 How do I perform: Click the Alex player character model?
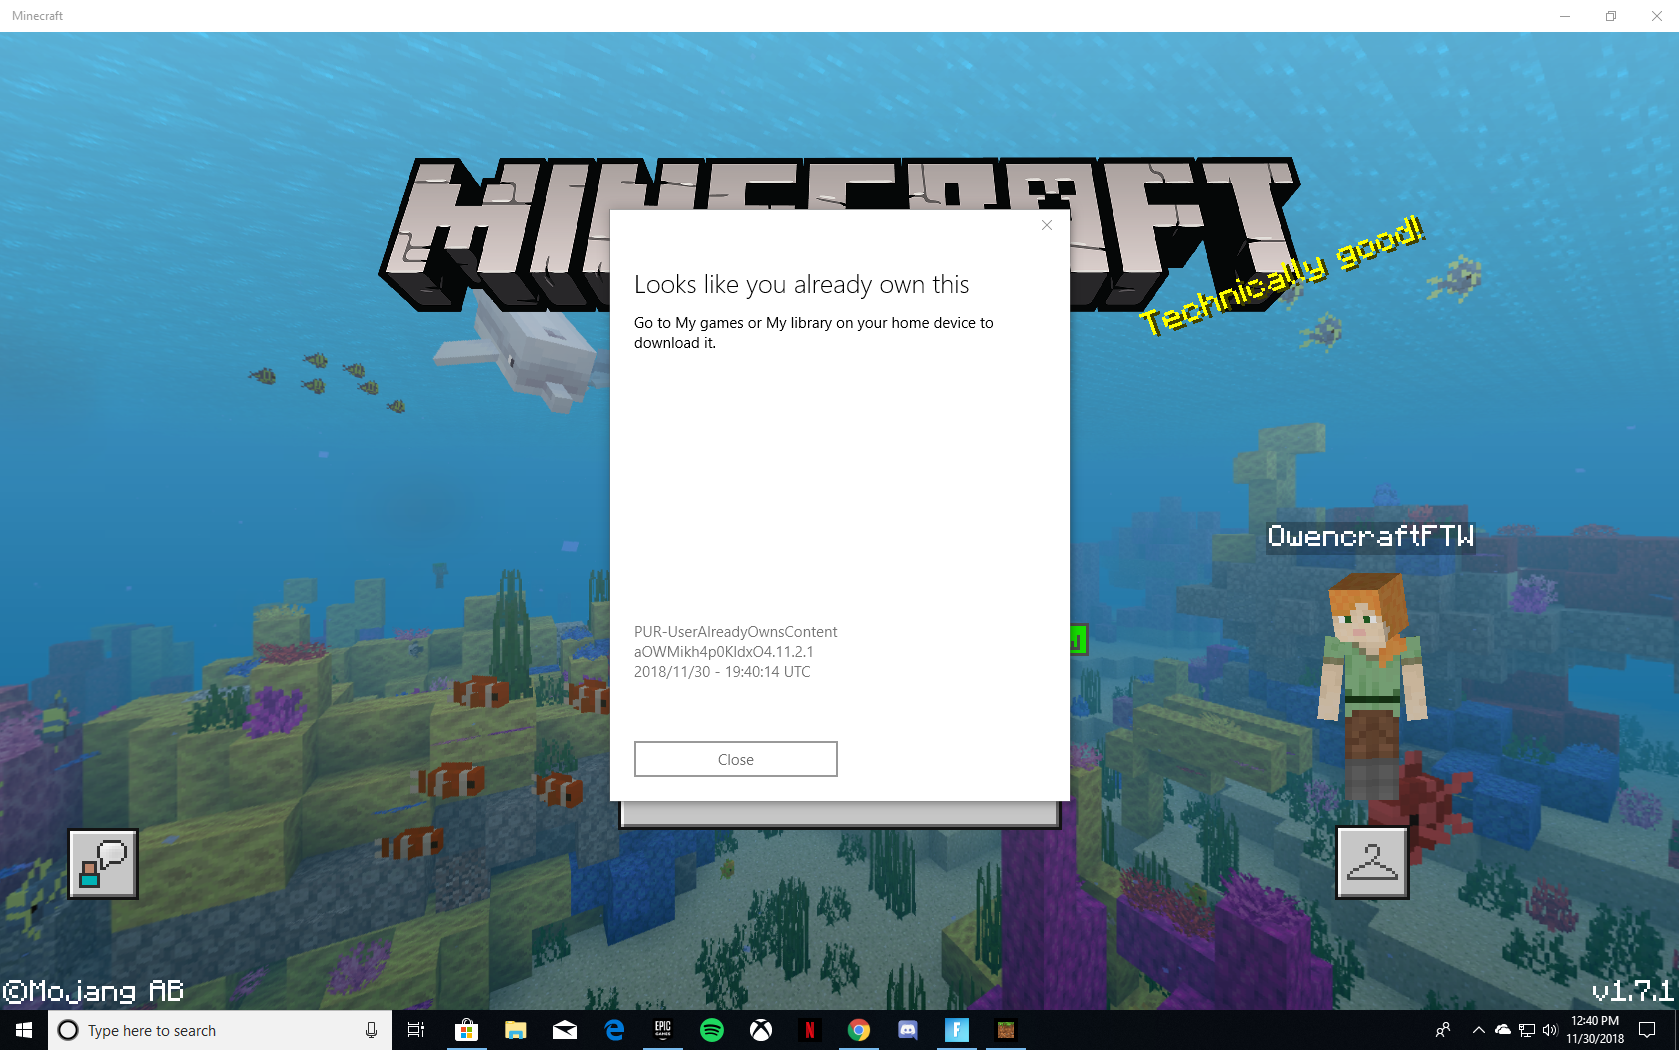point(1371,686)
